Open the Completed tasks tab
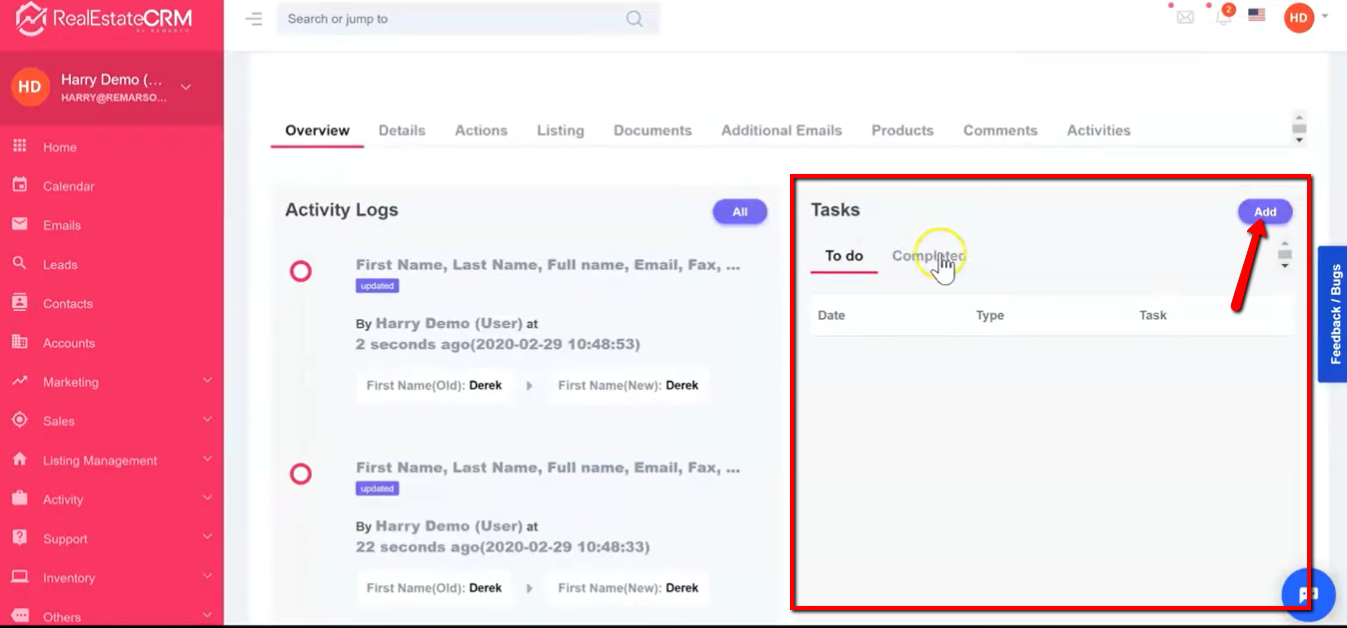Image resolution: width=1347 pixels, height=628 pixels. pyautogui.click(x=928, y=256)
